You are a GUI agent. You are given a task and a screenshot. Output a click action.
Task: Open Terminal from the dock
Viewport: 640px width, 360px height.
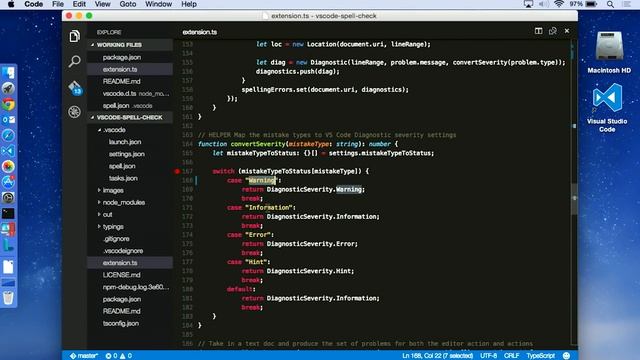coord(8,213)
